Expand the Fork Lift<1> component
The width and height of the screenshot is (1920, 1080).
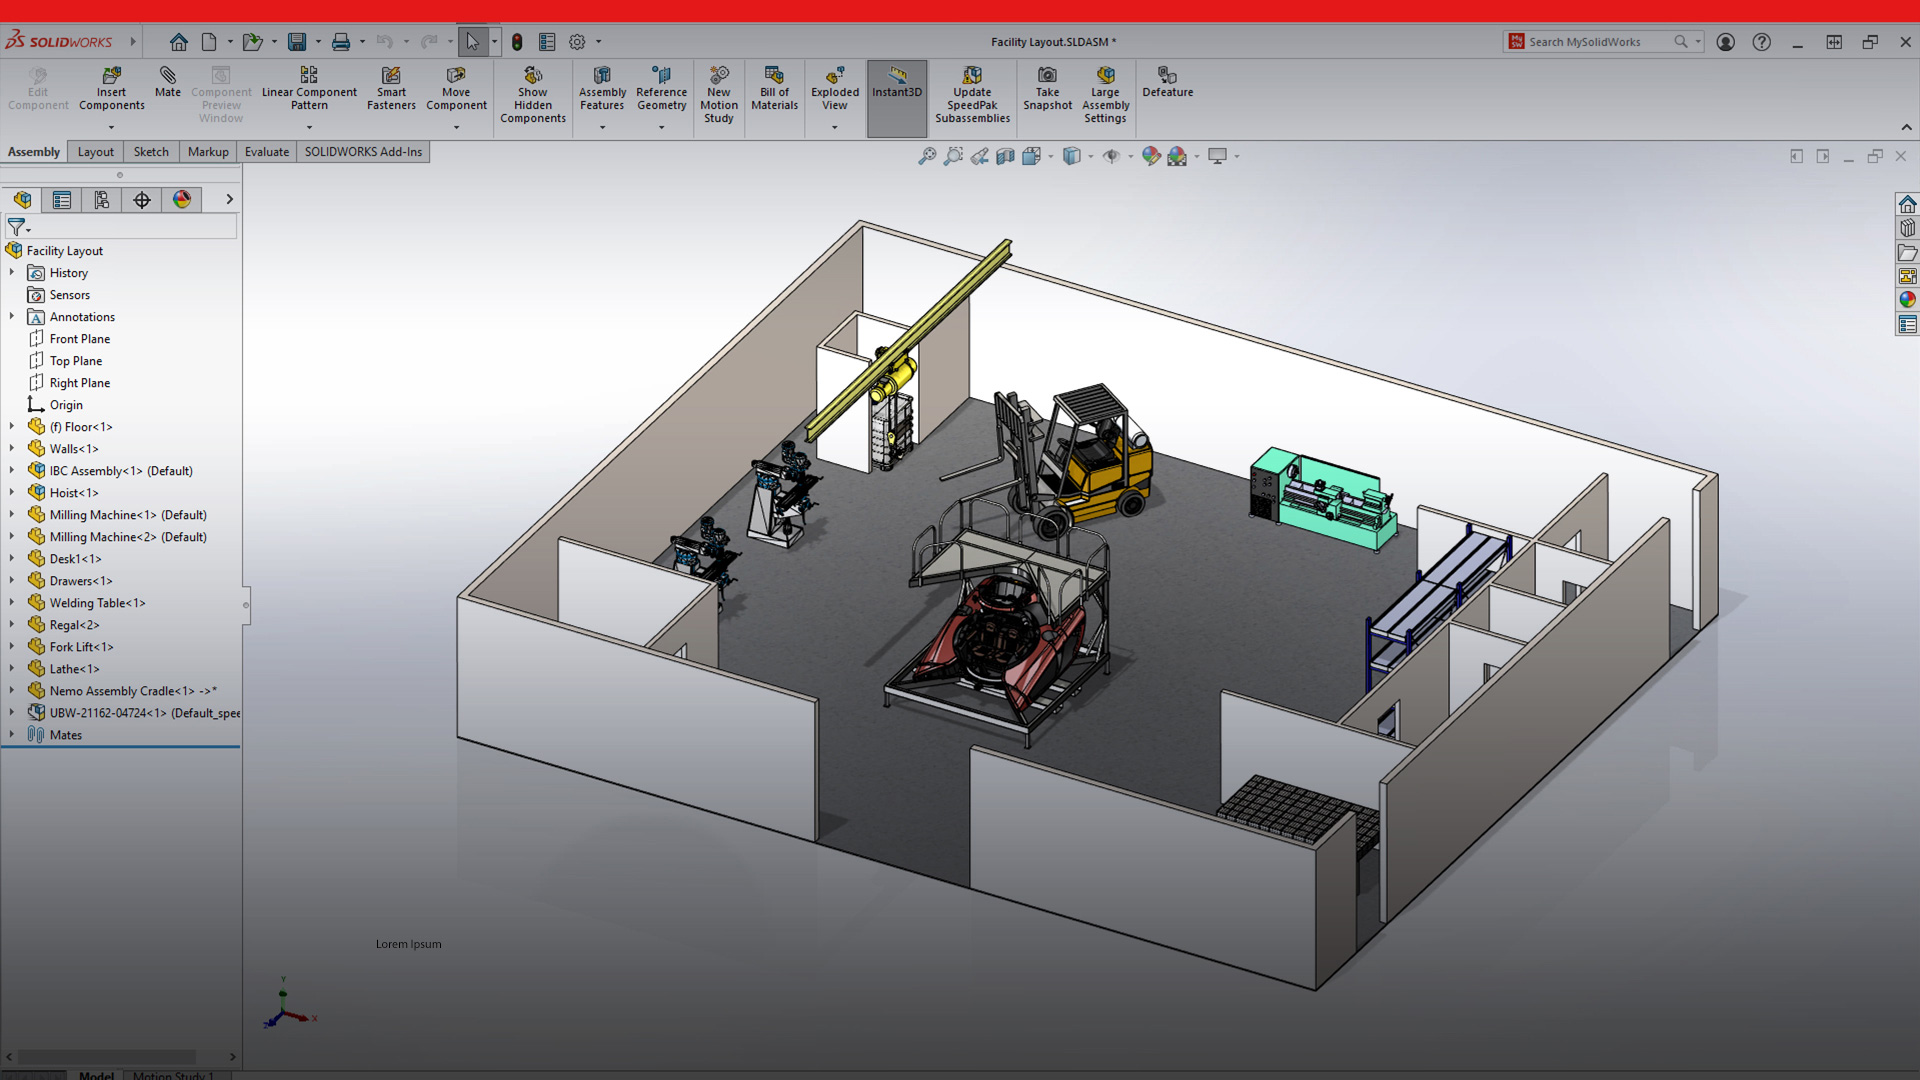pyautogui.click(x=12, y=646)
